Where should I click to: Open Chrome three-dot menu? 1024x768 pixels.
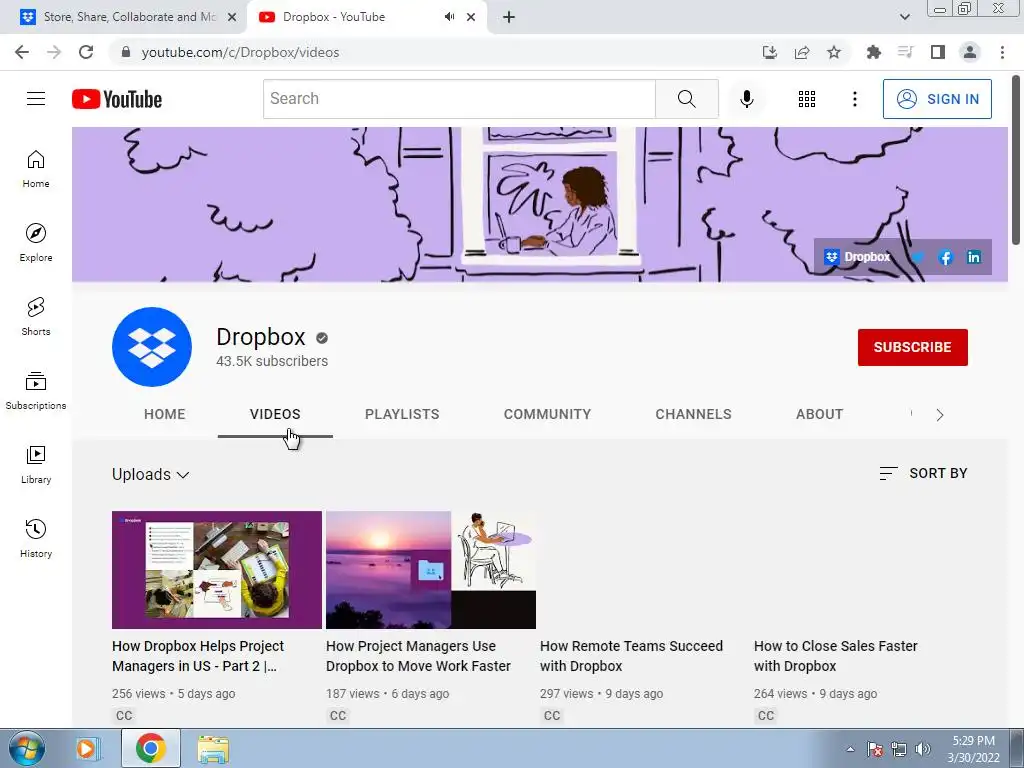point(1002,52)
